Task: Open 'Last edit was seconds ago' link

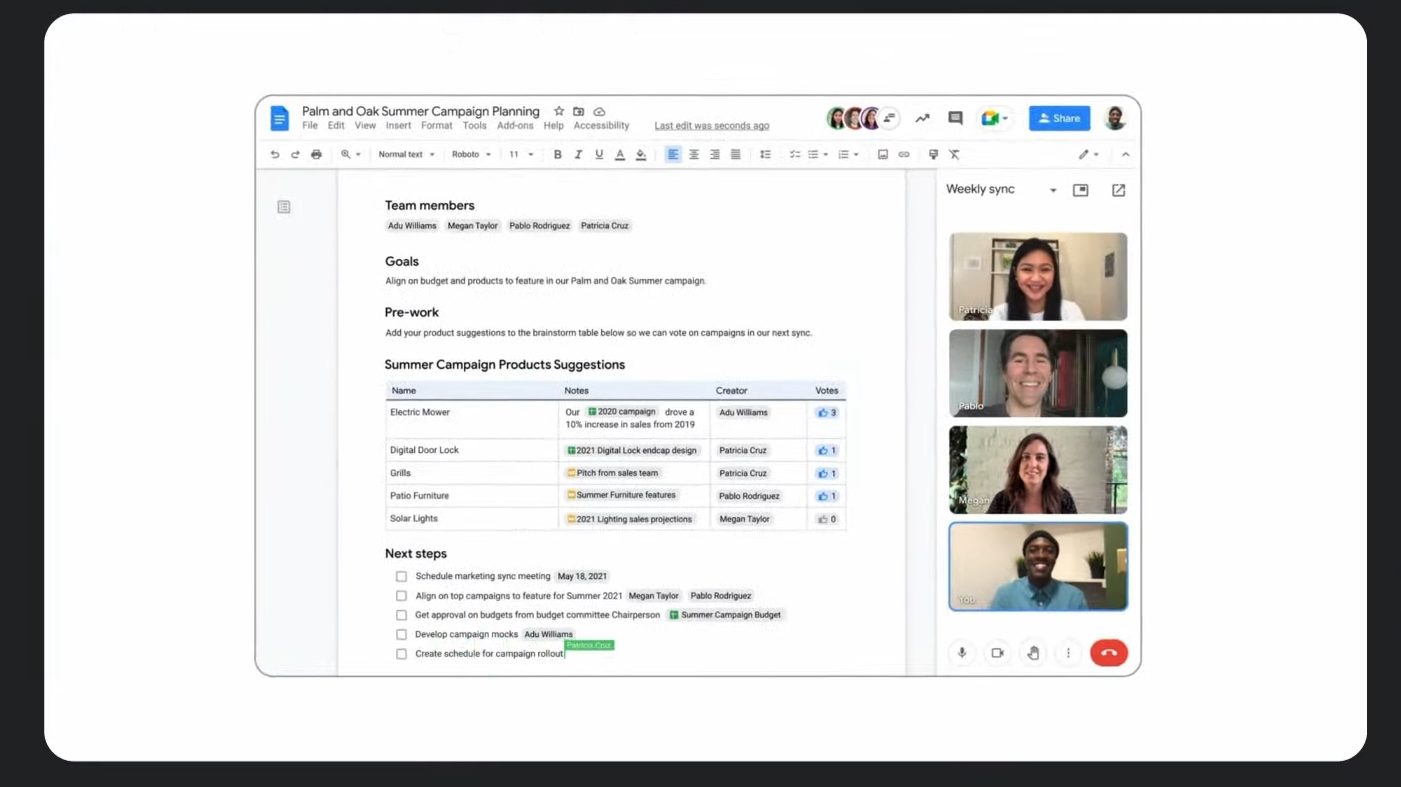Action: (x=712, y=126)
